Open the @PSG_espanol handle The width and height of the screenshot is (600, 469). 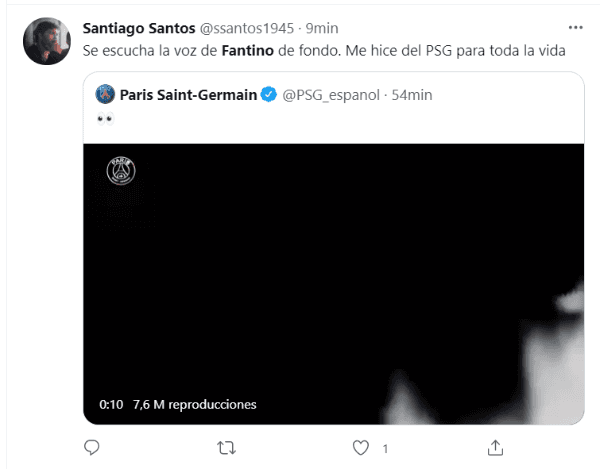pyautogui.click(x=332, y=95)
